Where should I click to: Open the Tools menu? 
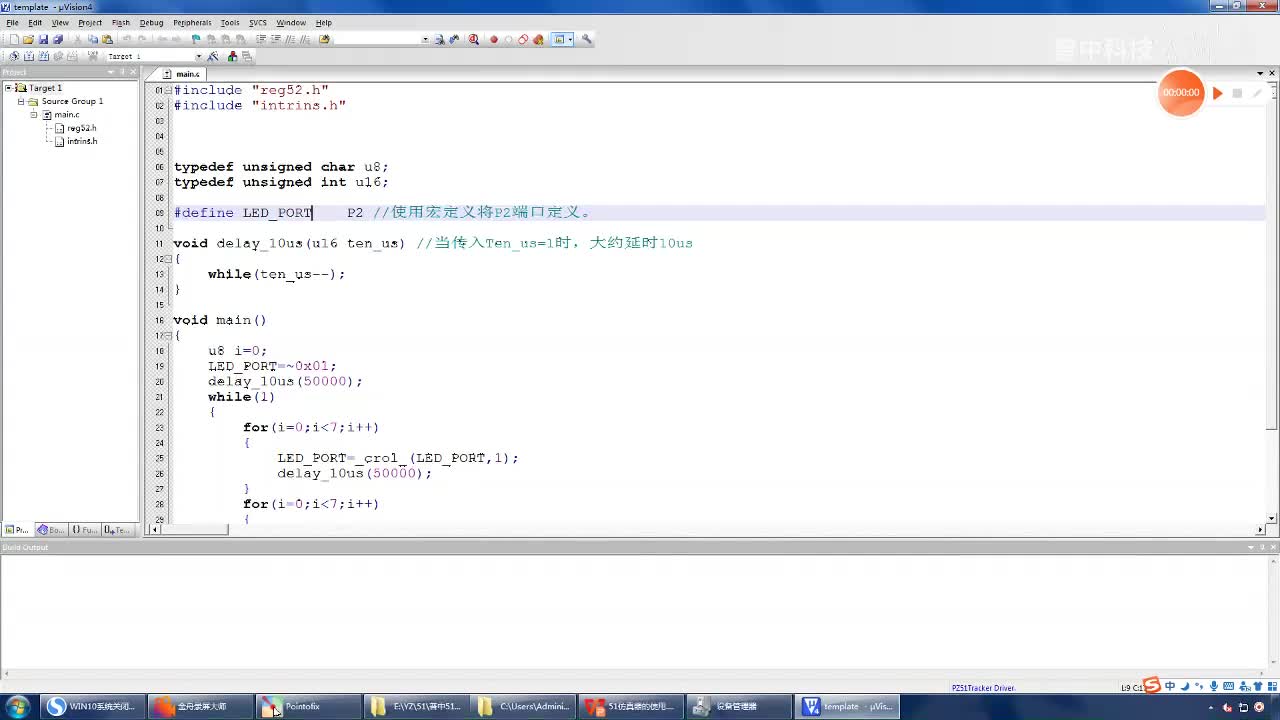click(x=230, y=22)
